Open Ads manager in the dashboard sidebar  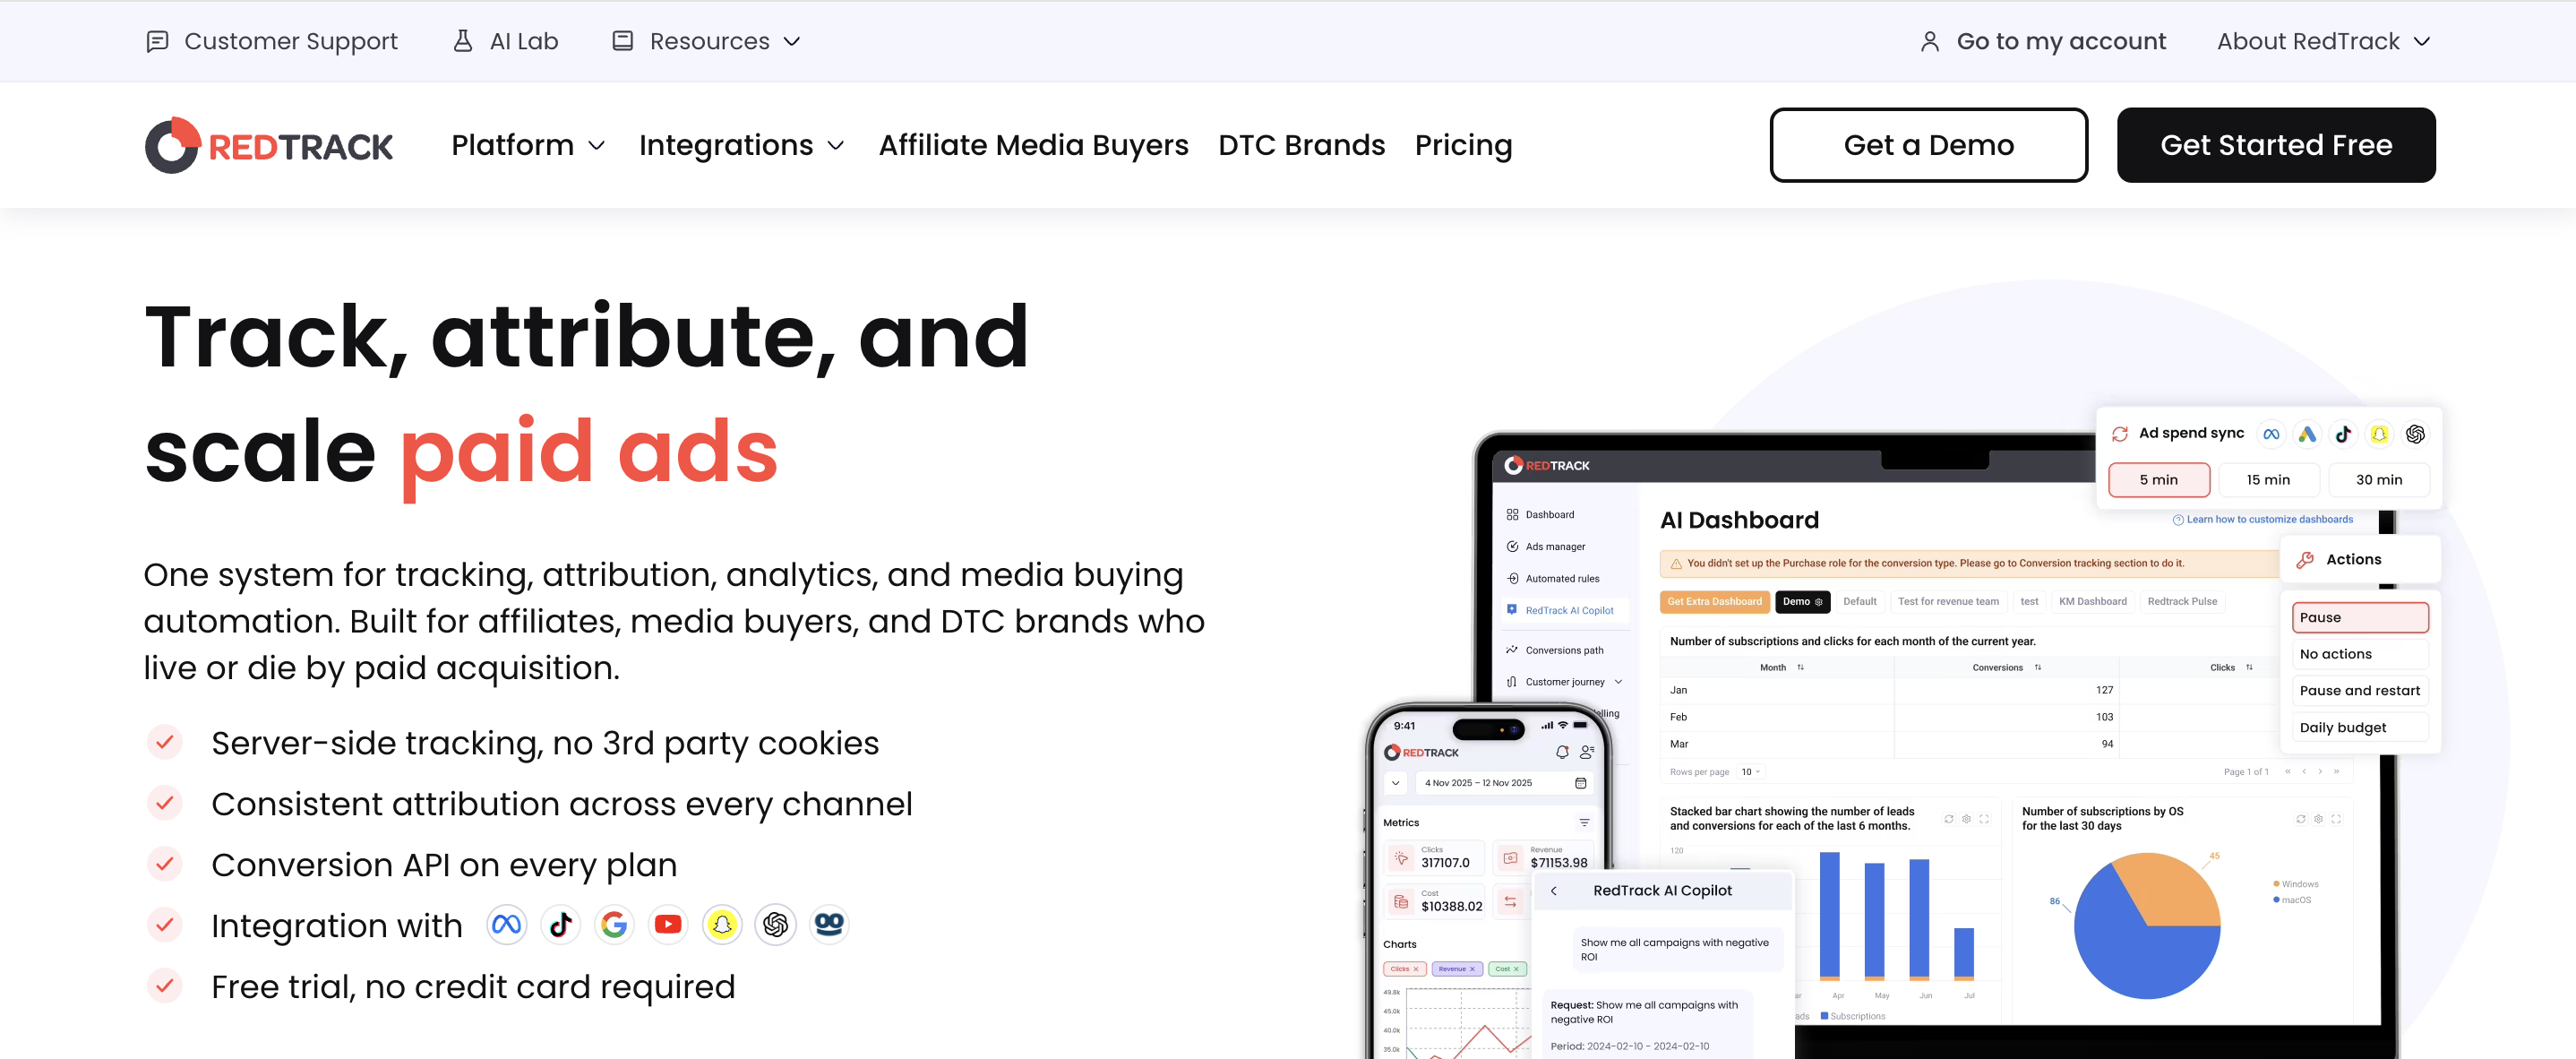pyautogui.click(x=1546, y=547)
